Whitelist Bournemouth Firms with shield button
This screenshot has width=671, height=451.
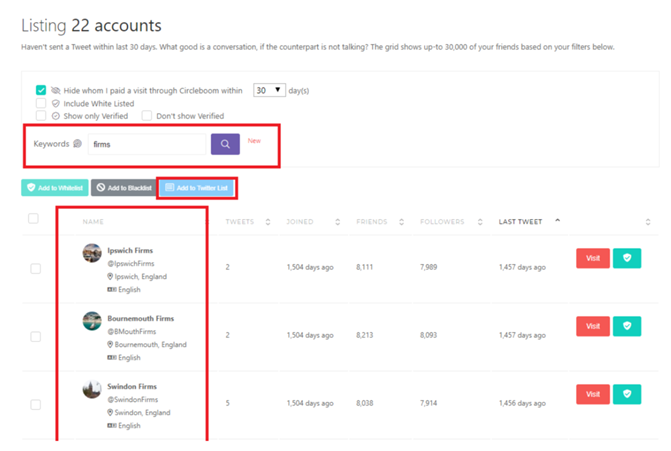[x=627, y=326]
